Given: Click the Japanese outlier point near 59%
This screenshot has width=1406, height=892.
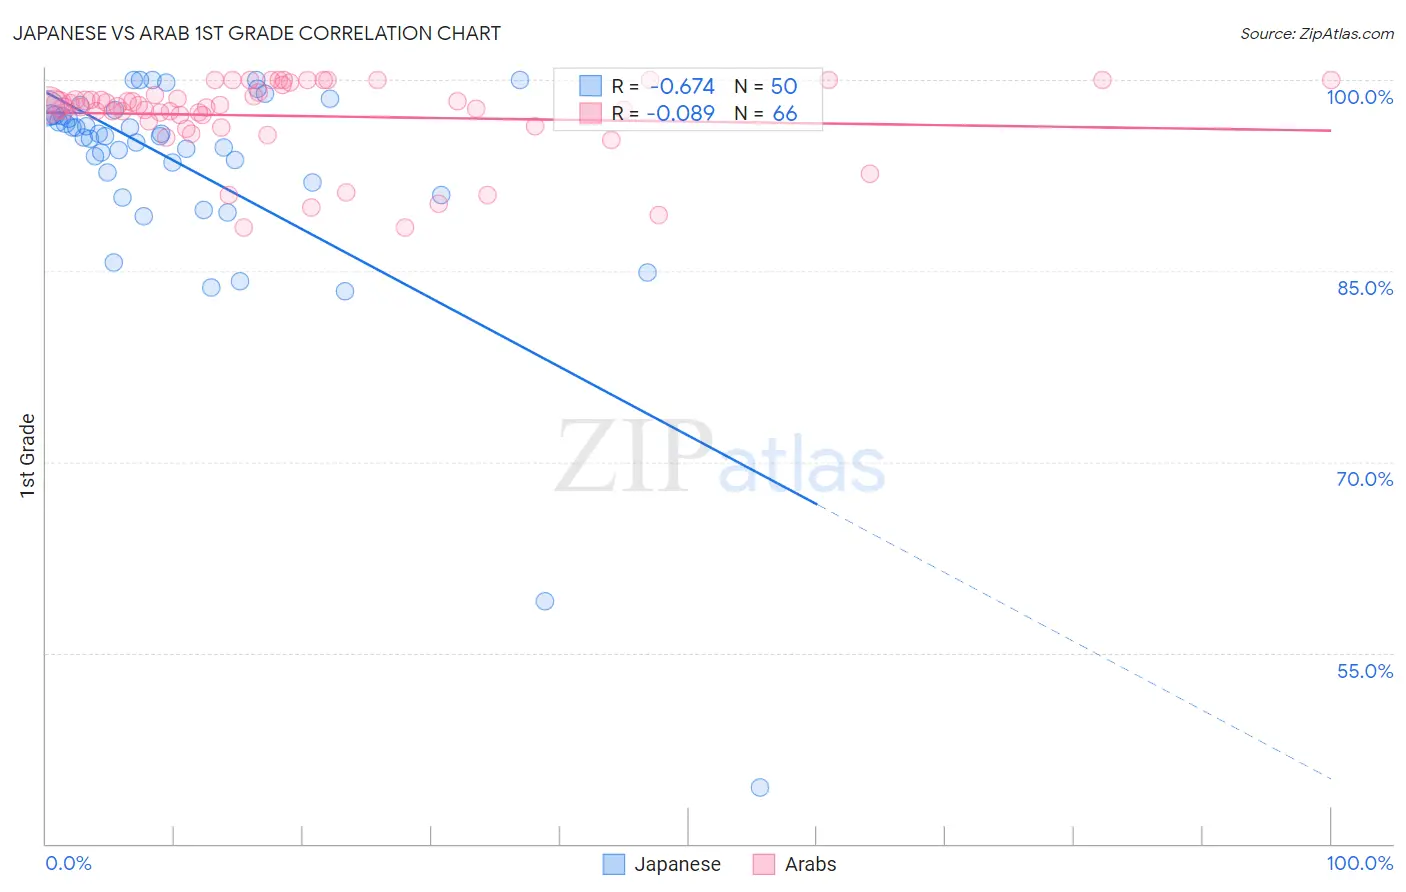Looking at the screenshot, I should (545, 601).
